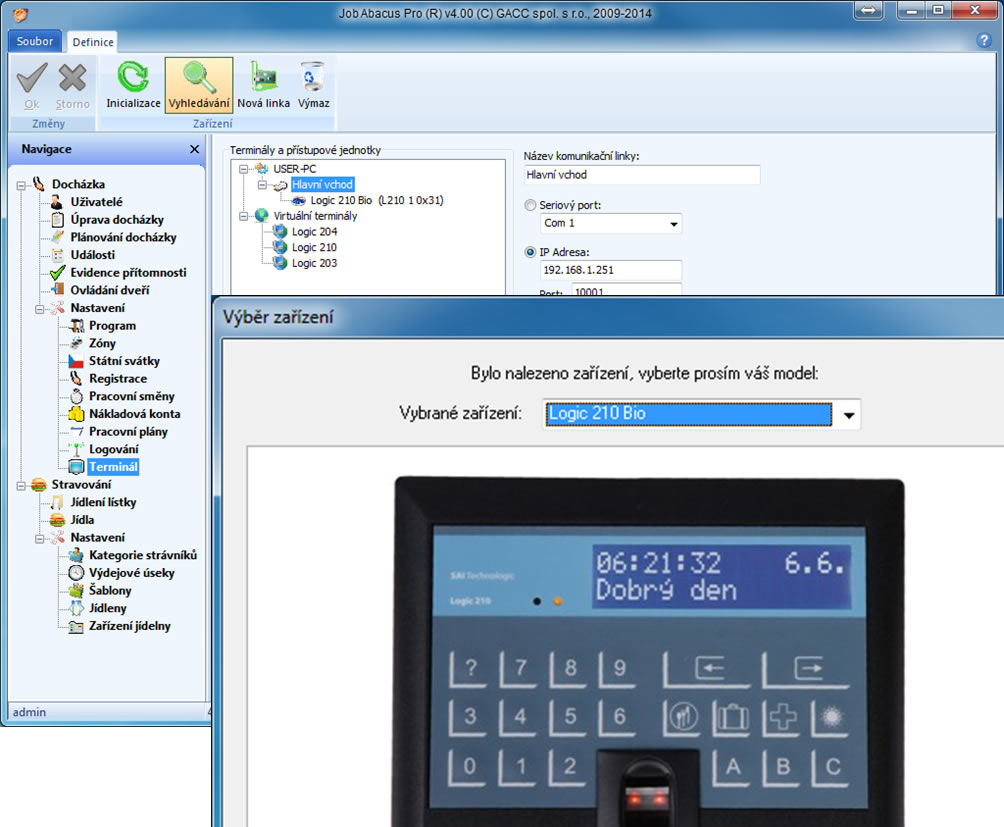
Task: Open Státní svátky holidays item
Action: pyautogui.click(x=124, y=361)
